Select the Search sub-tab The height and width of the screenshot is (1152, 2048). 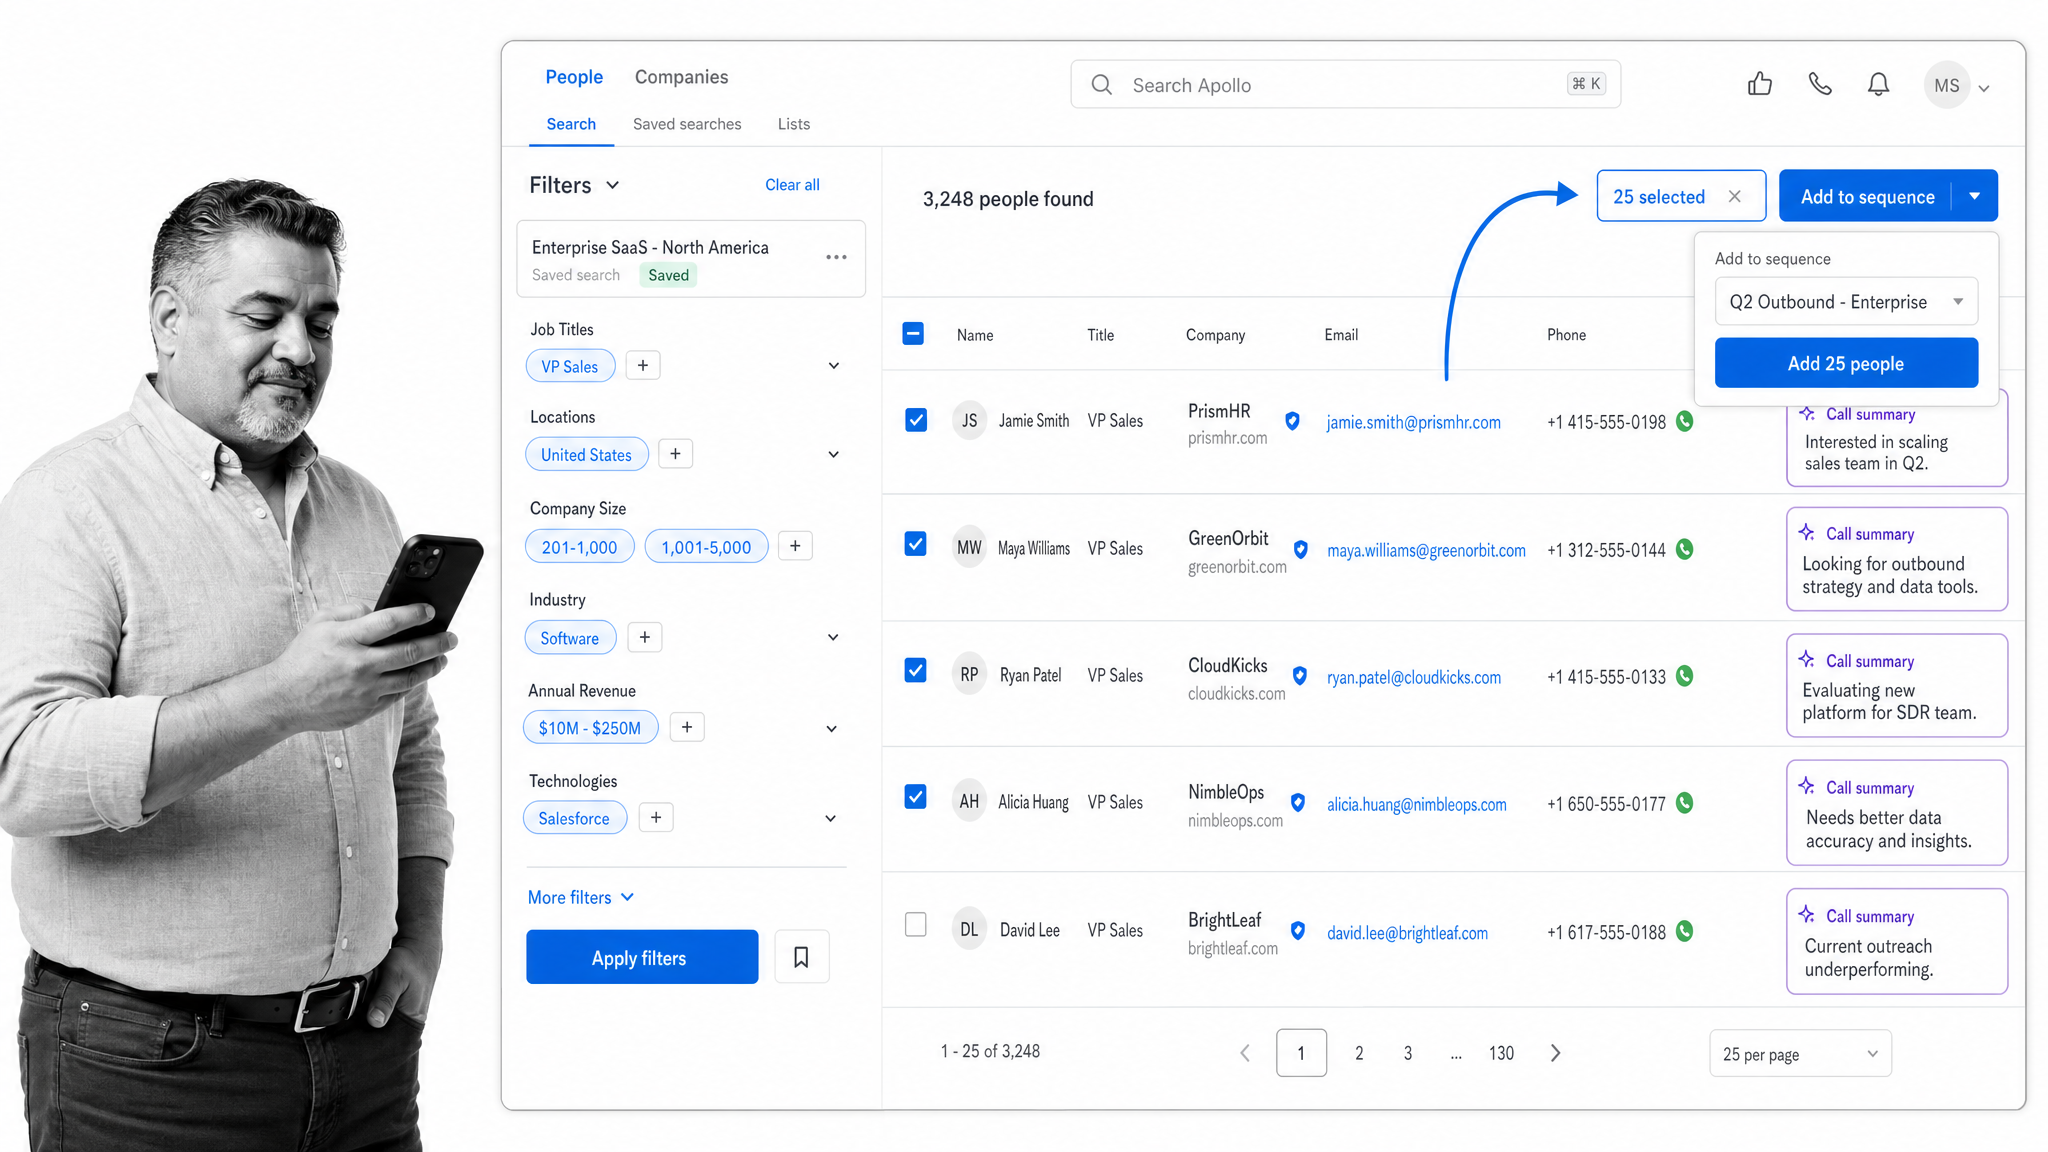point(571,124)
